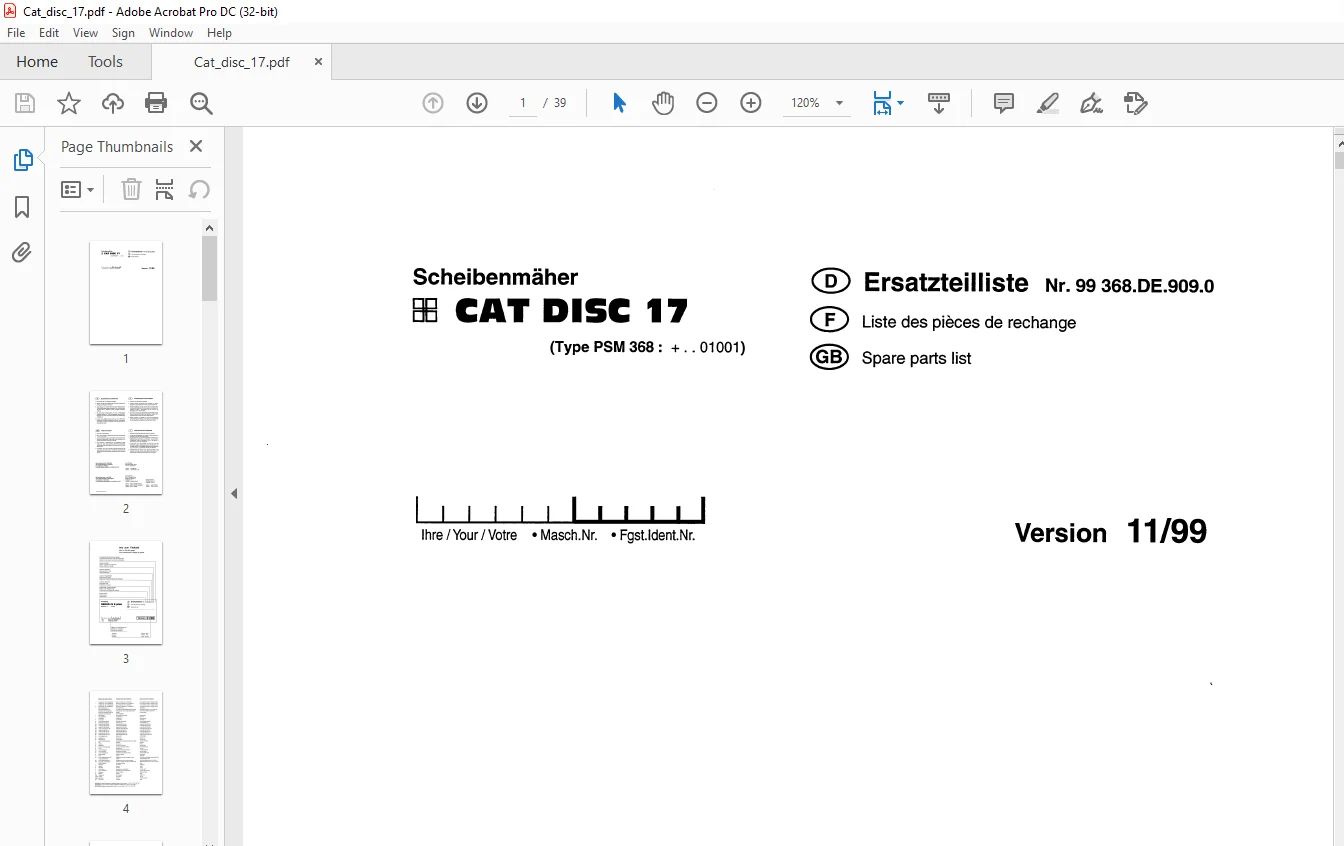Select page 2 thumbnail

[x=126, y=443]
